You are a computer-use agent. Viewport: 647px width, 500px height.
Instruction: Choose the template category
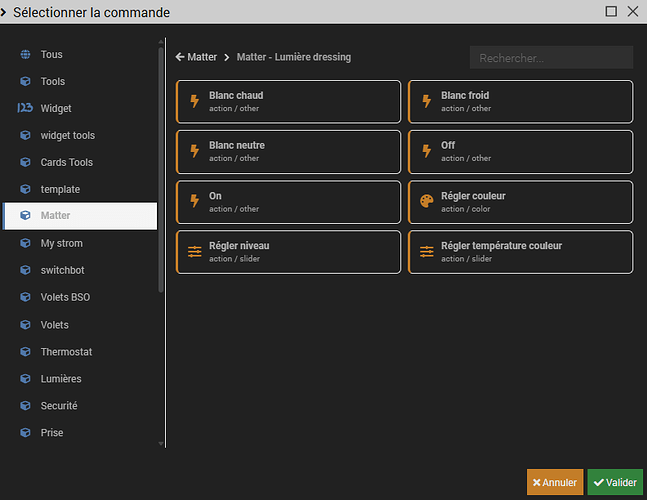[80, 189]
